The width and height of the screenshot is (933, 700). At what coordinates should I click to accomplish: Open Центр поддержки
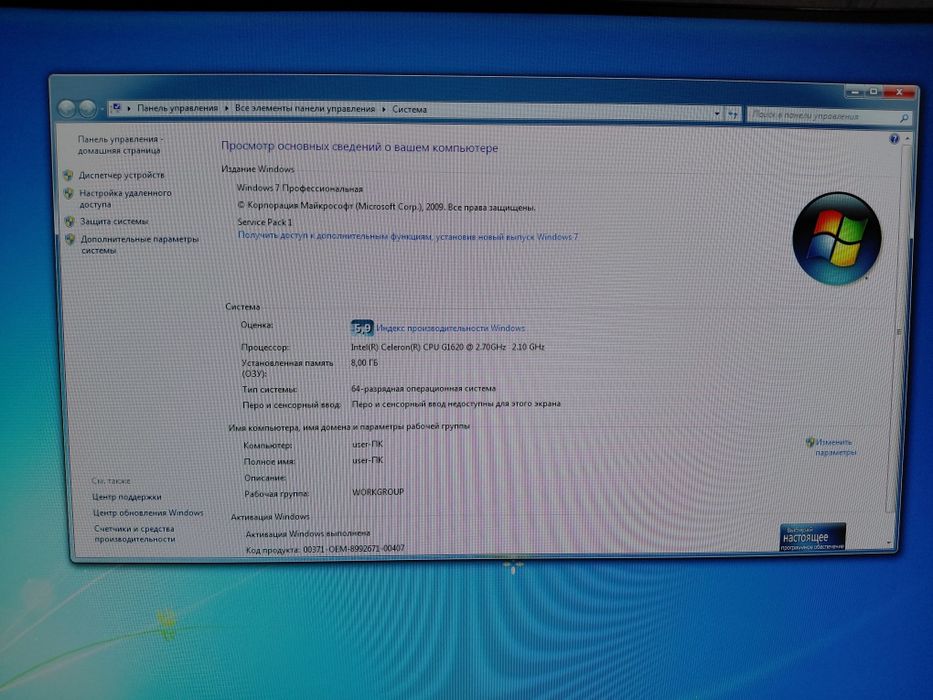[x=127, y=496]
